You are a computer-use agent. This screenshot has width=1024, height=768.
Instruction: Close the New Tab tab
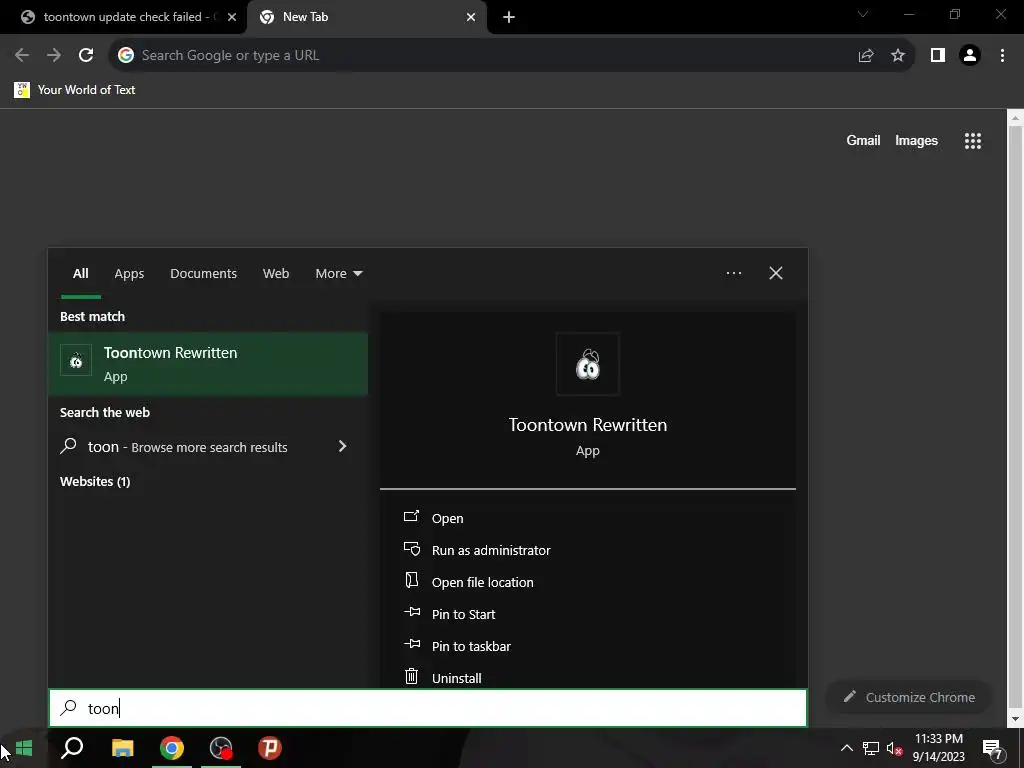[x=471, y=18]
